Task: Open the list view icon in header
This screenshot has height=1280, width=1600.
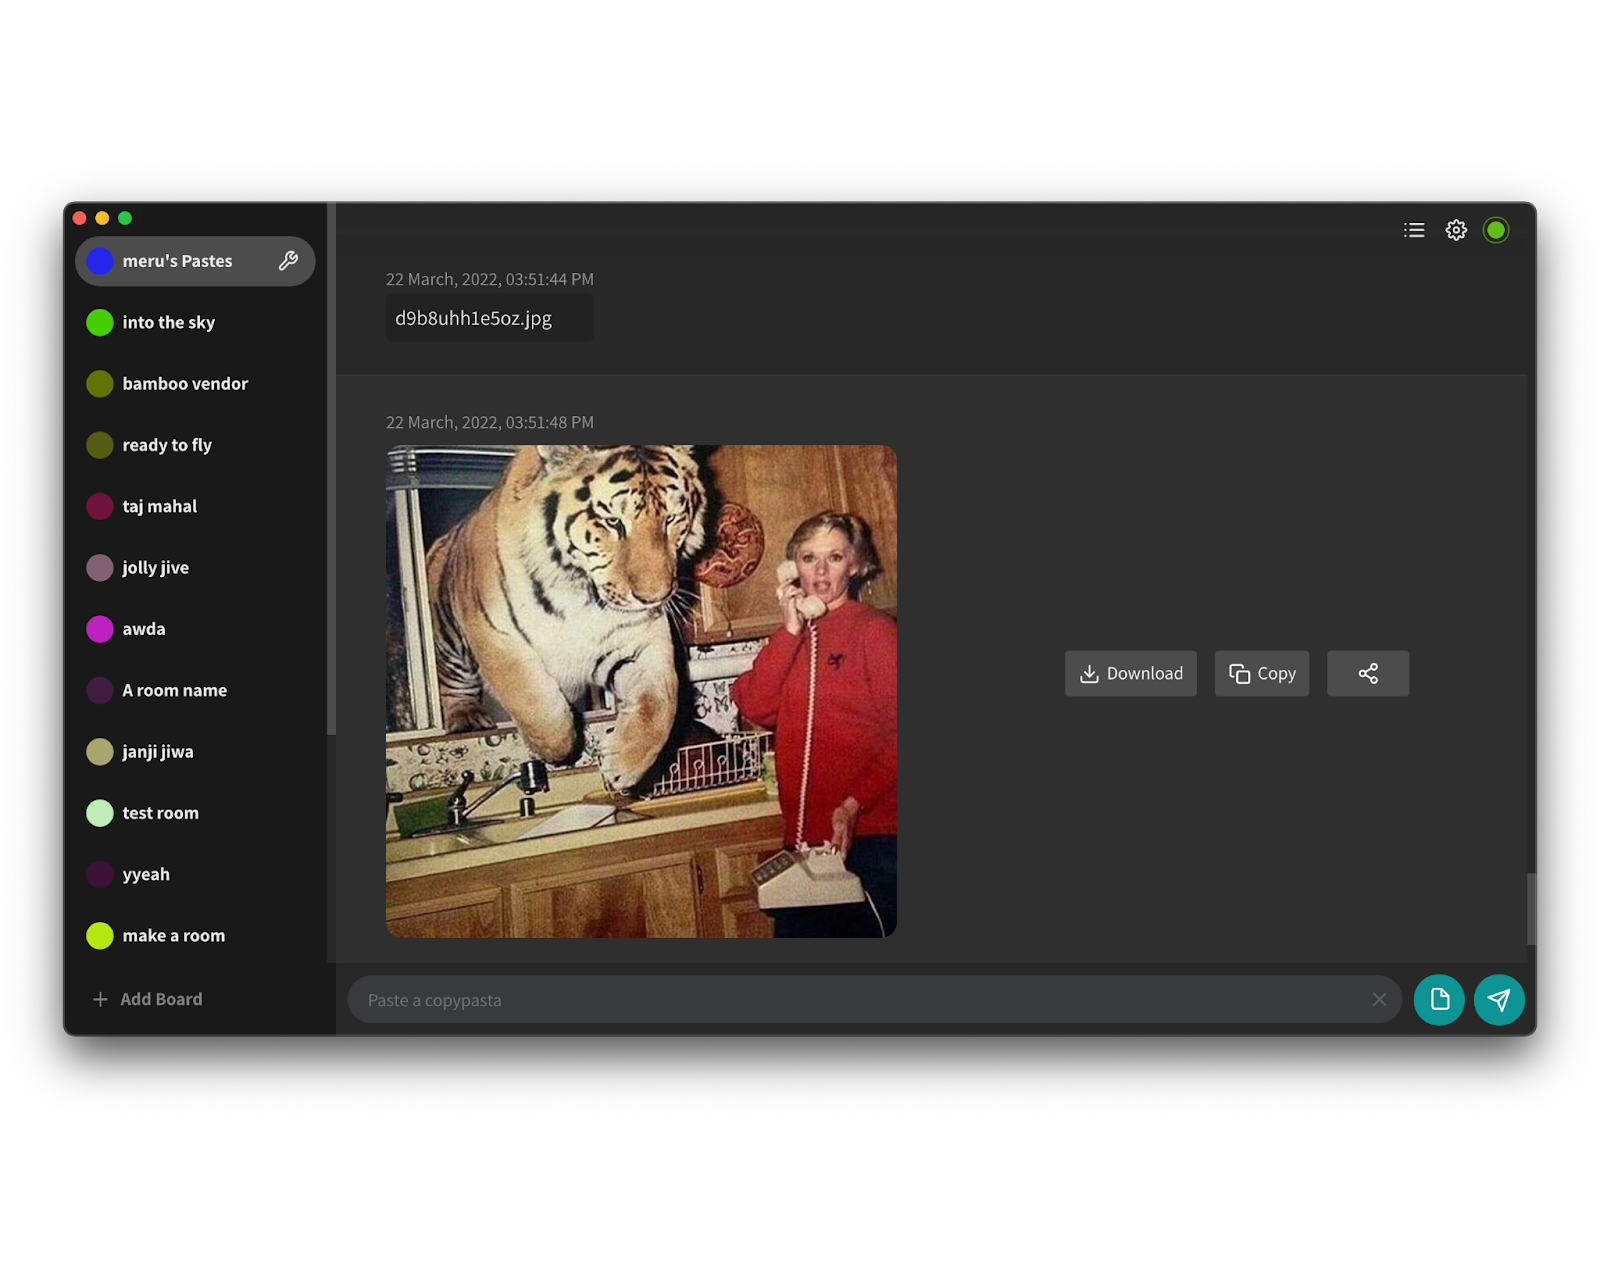Action: 1414,230
